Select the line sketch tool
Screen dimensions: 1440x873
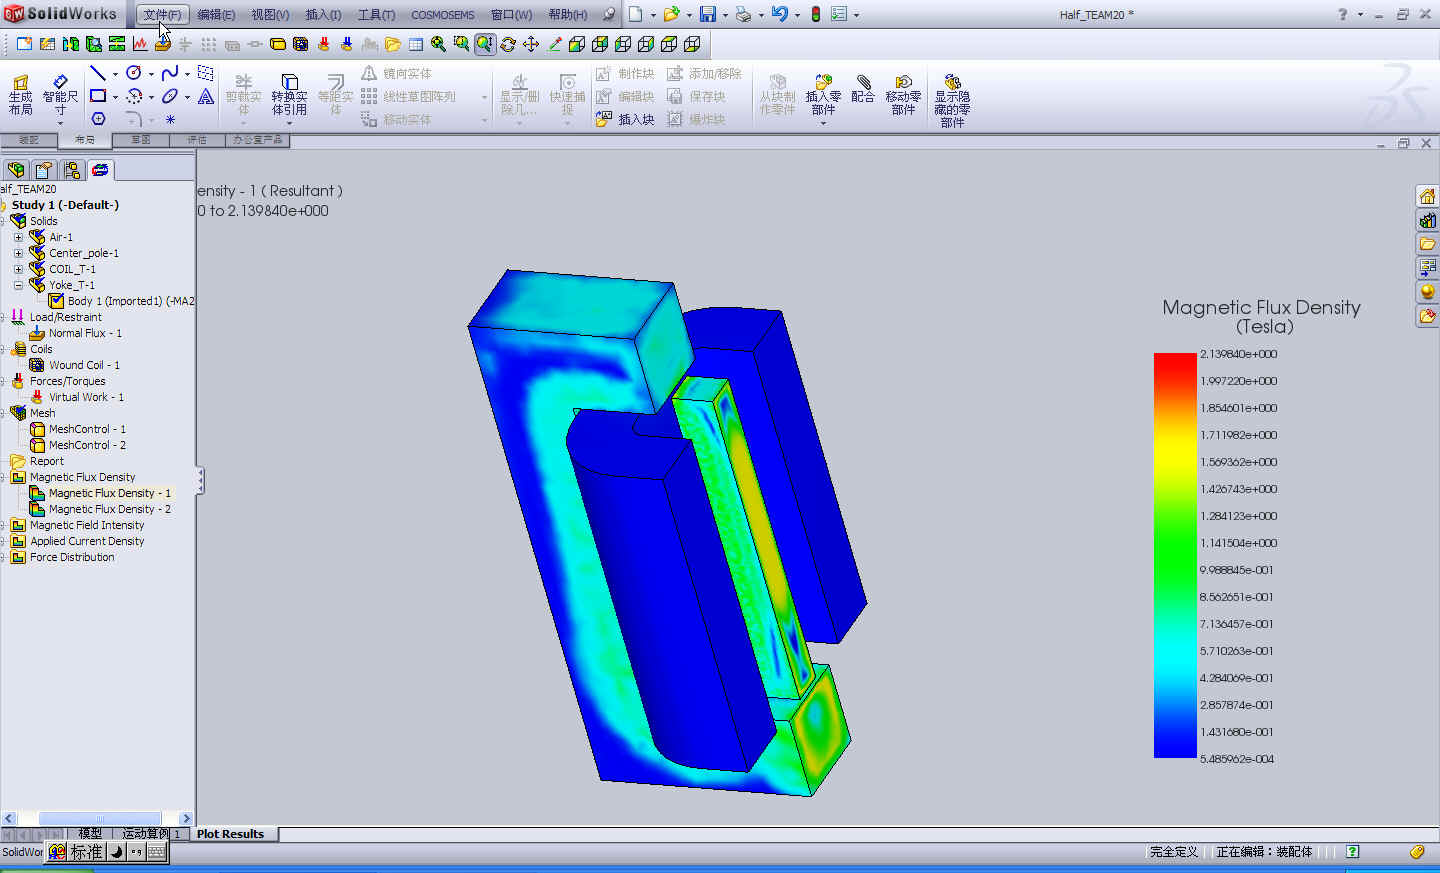click(x=97, y=73)
